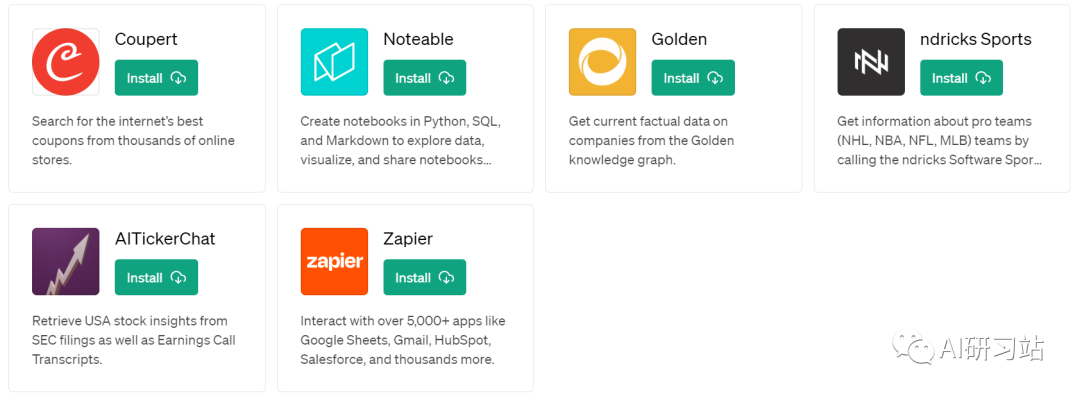
Task: Install the ndricks Sports plugin
Action: tap(962, 78)
